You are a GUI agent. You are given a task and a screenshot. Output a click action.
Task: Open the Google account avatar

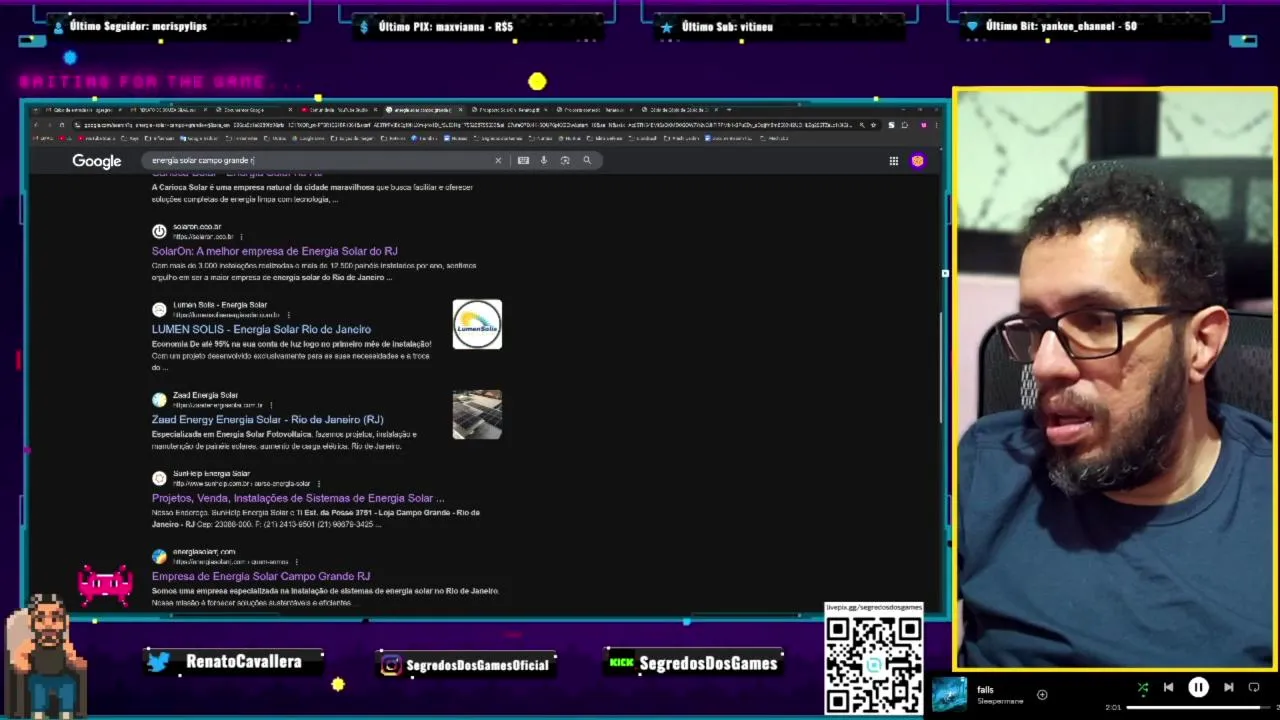[x=917, y=161]
